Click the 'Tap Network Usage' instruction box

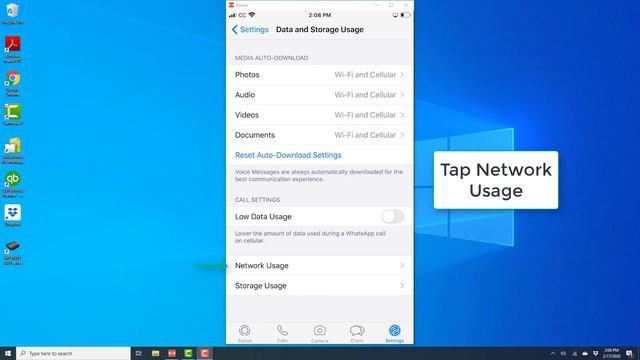click(x=496, y=180)
